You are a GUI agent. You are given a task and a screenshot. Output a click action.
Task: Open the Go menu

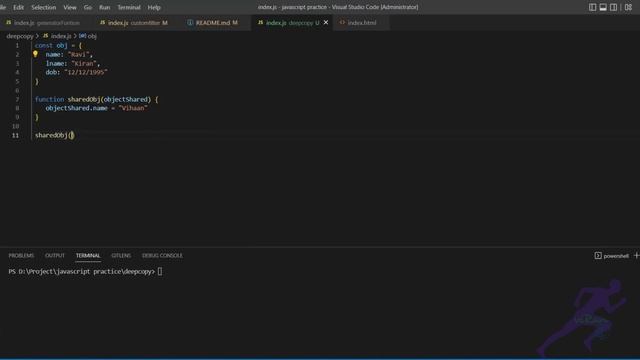coord(88,7)
